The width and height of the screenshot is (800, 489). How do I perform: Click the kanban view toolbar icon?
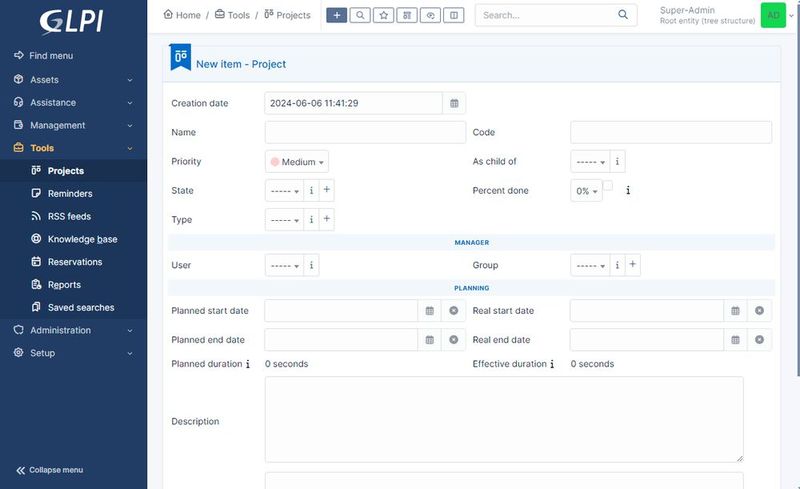click(407, 15)
